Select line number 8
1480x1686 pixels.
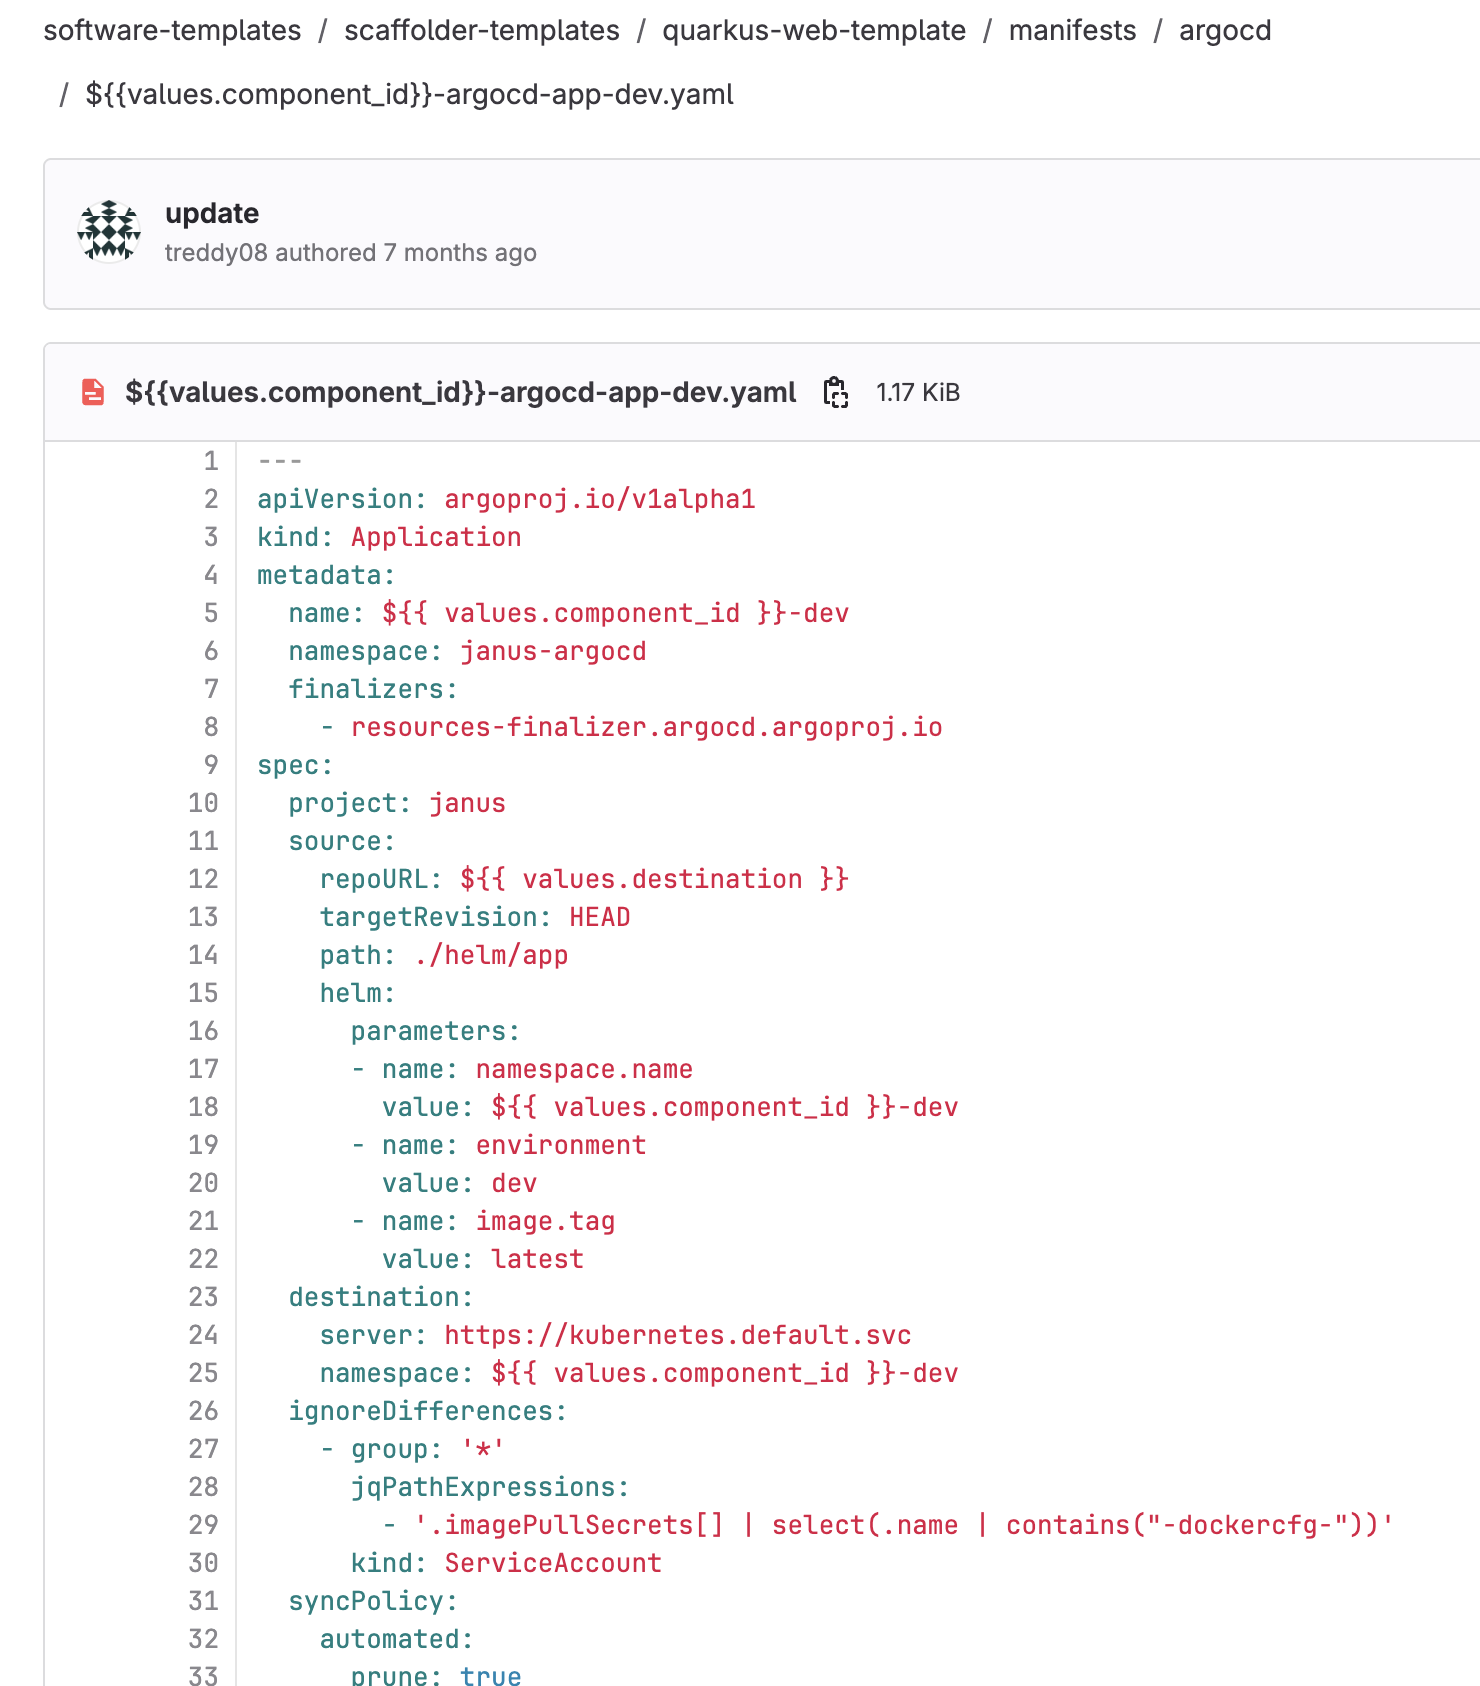click(211, 727)
